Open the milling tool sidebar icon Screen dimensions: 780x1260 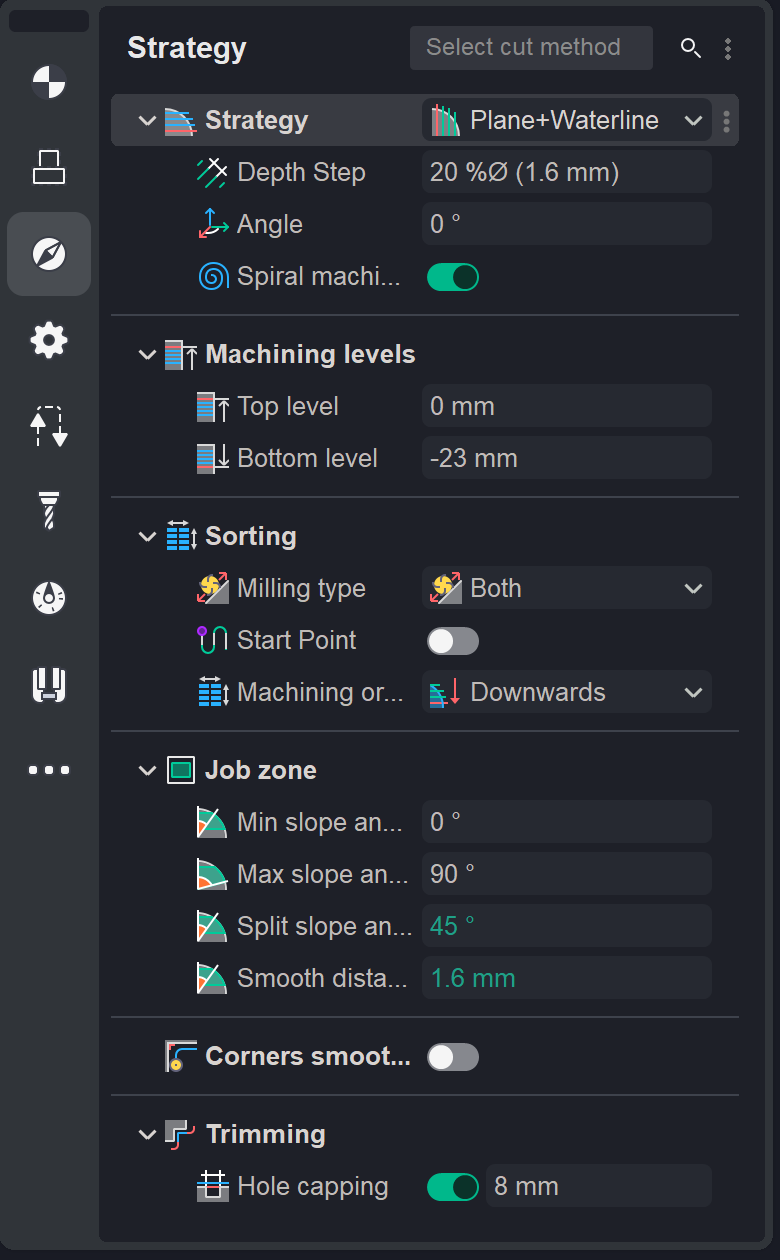coord(49,511)
